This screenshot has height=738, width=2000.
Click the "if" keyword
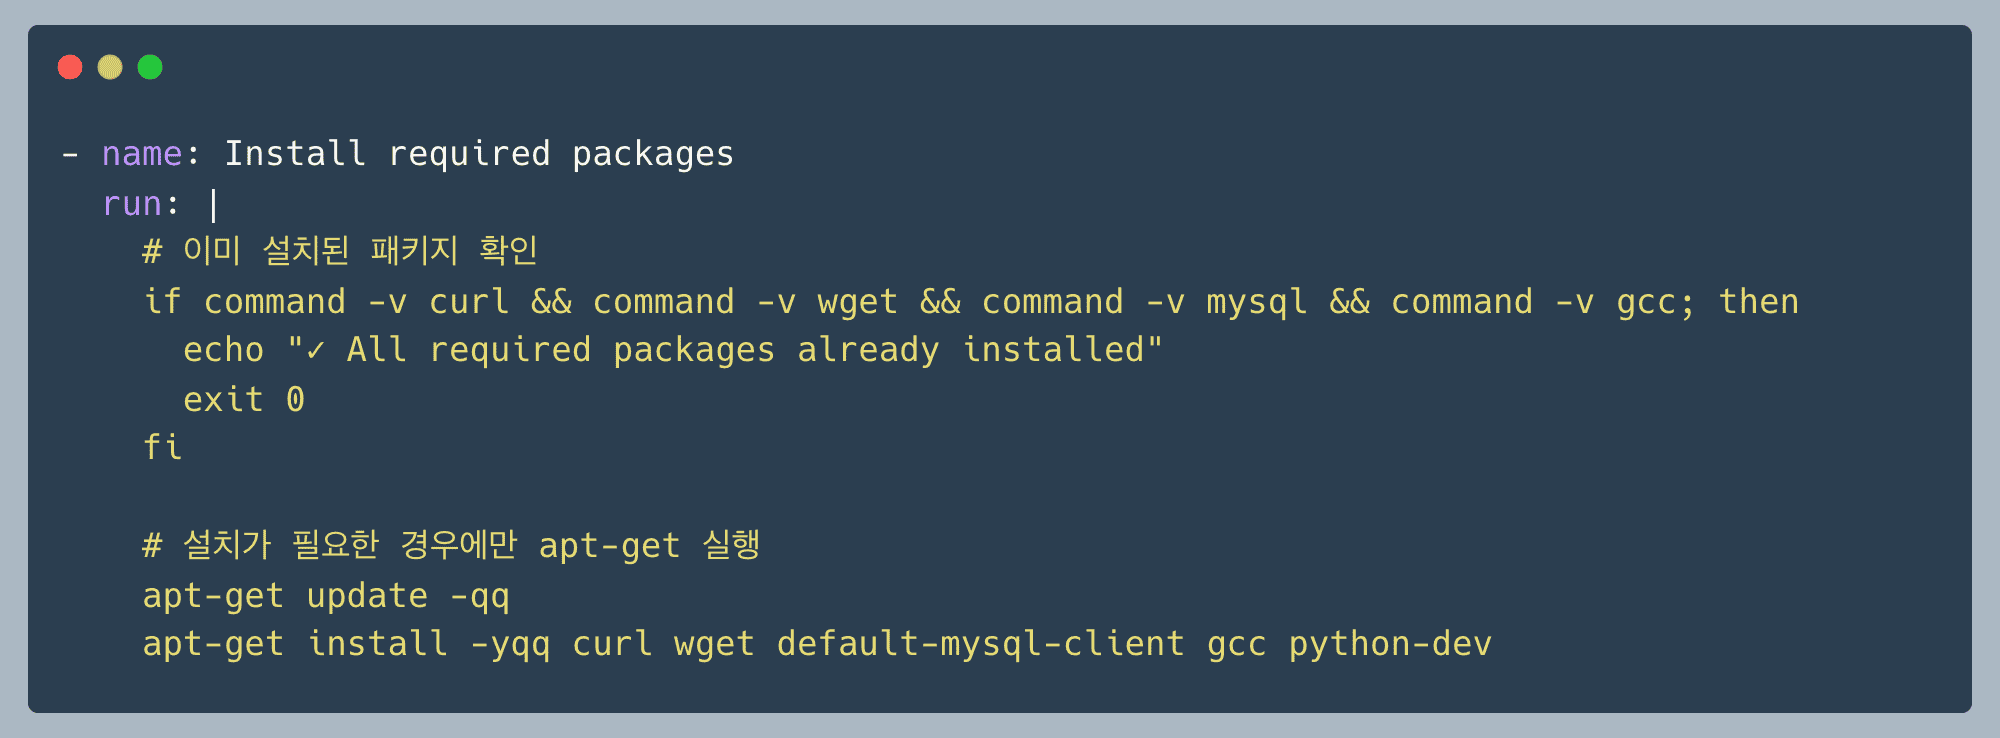point(162,302)
